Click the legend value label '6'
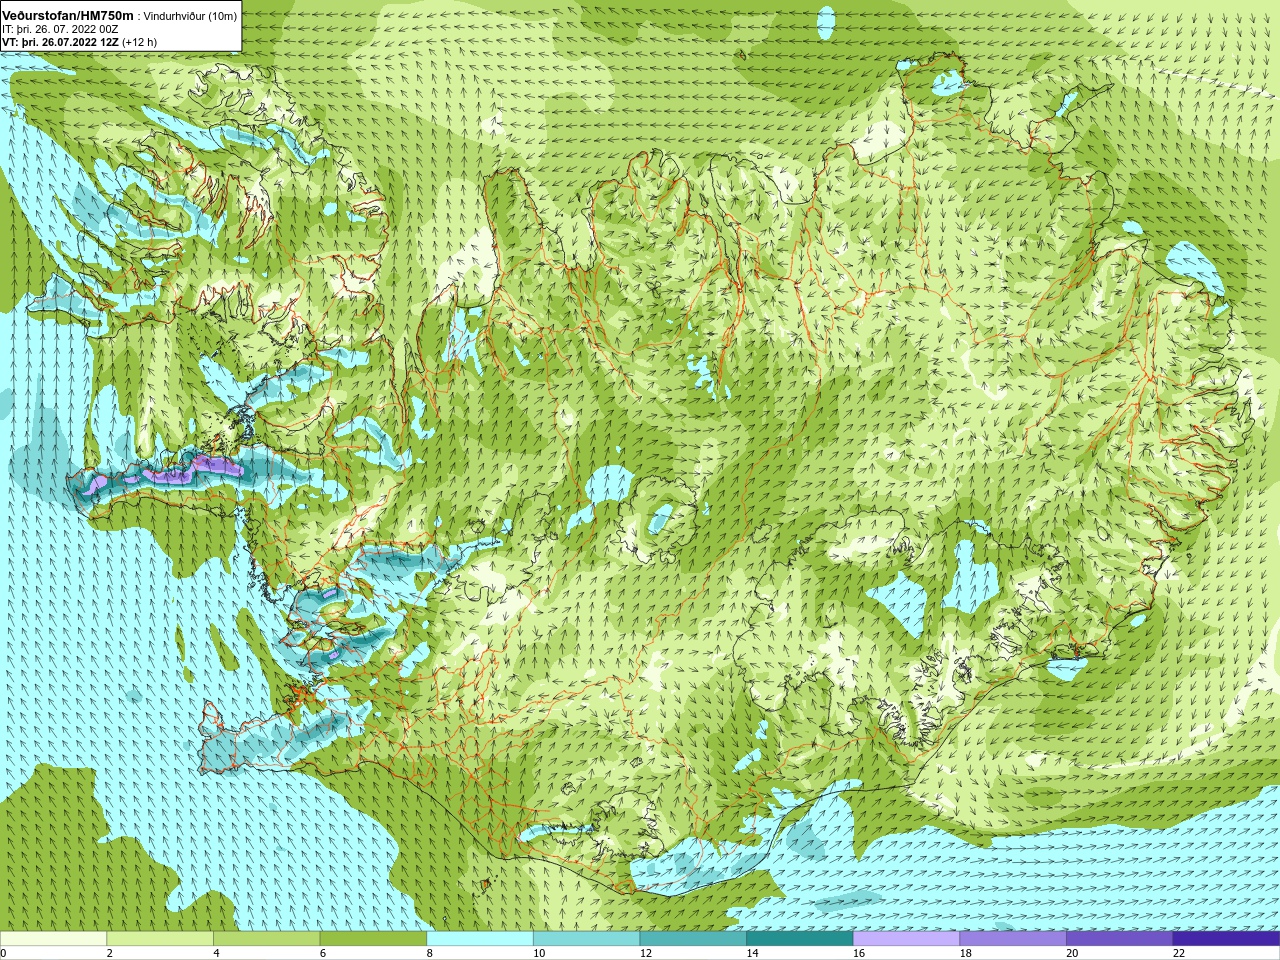The image size is (1280, 960). coord(322,953)
